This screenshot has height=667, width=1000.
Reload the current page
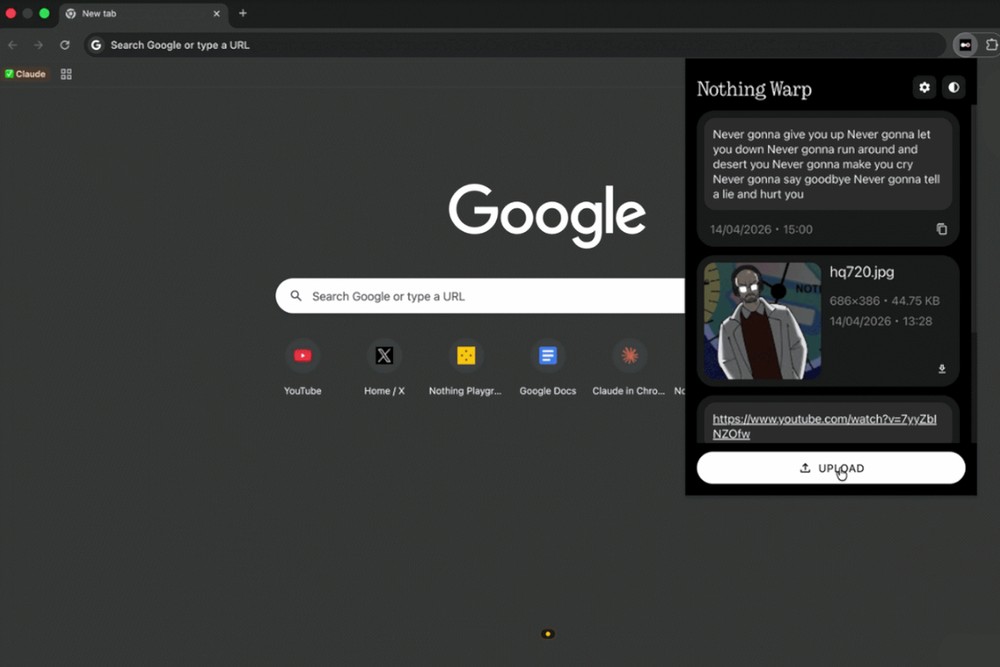65,45
